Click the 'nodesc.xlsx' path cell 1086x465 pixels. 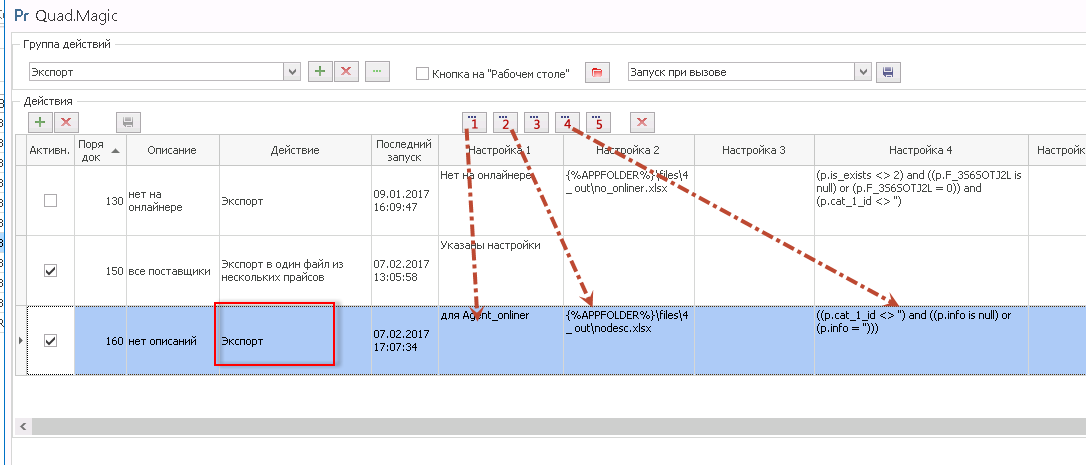[x=628, y=340]
